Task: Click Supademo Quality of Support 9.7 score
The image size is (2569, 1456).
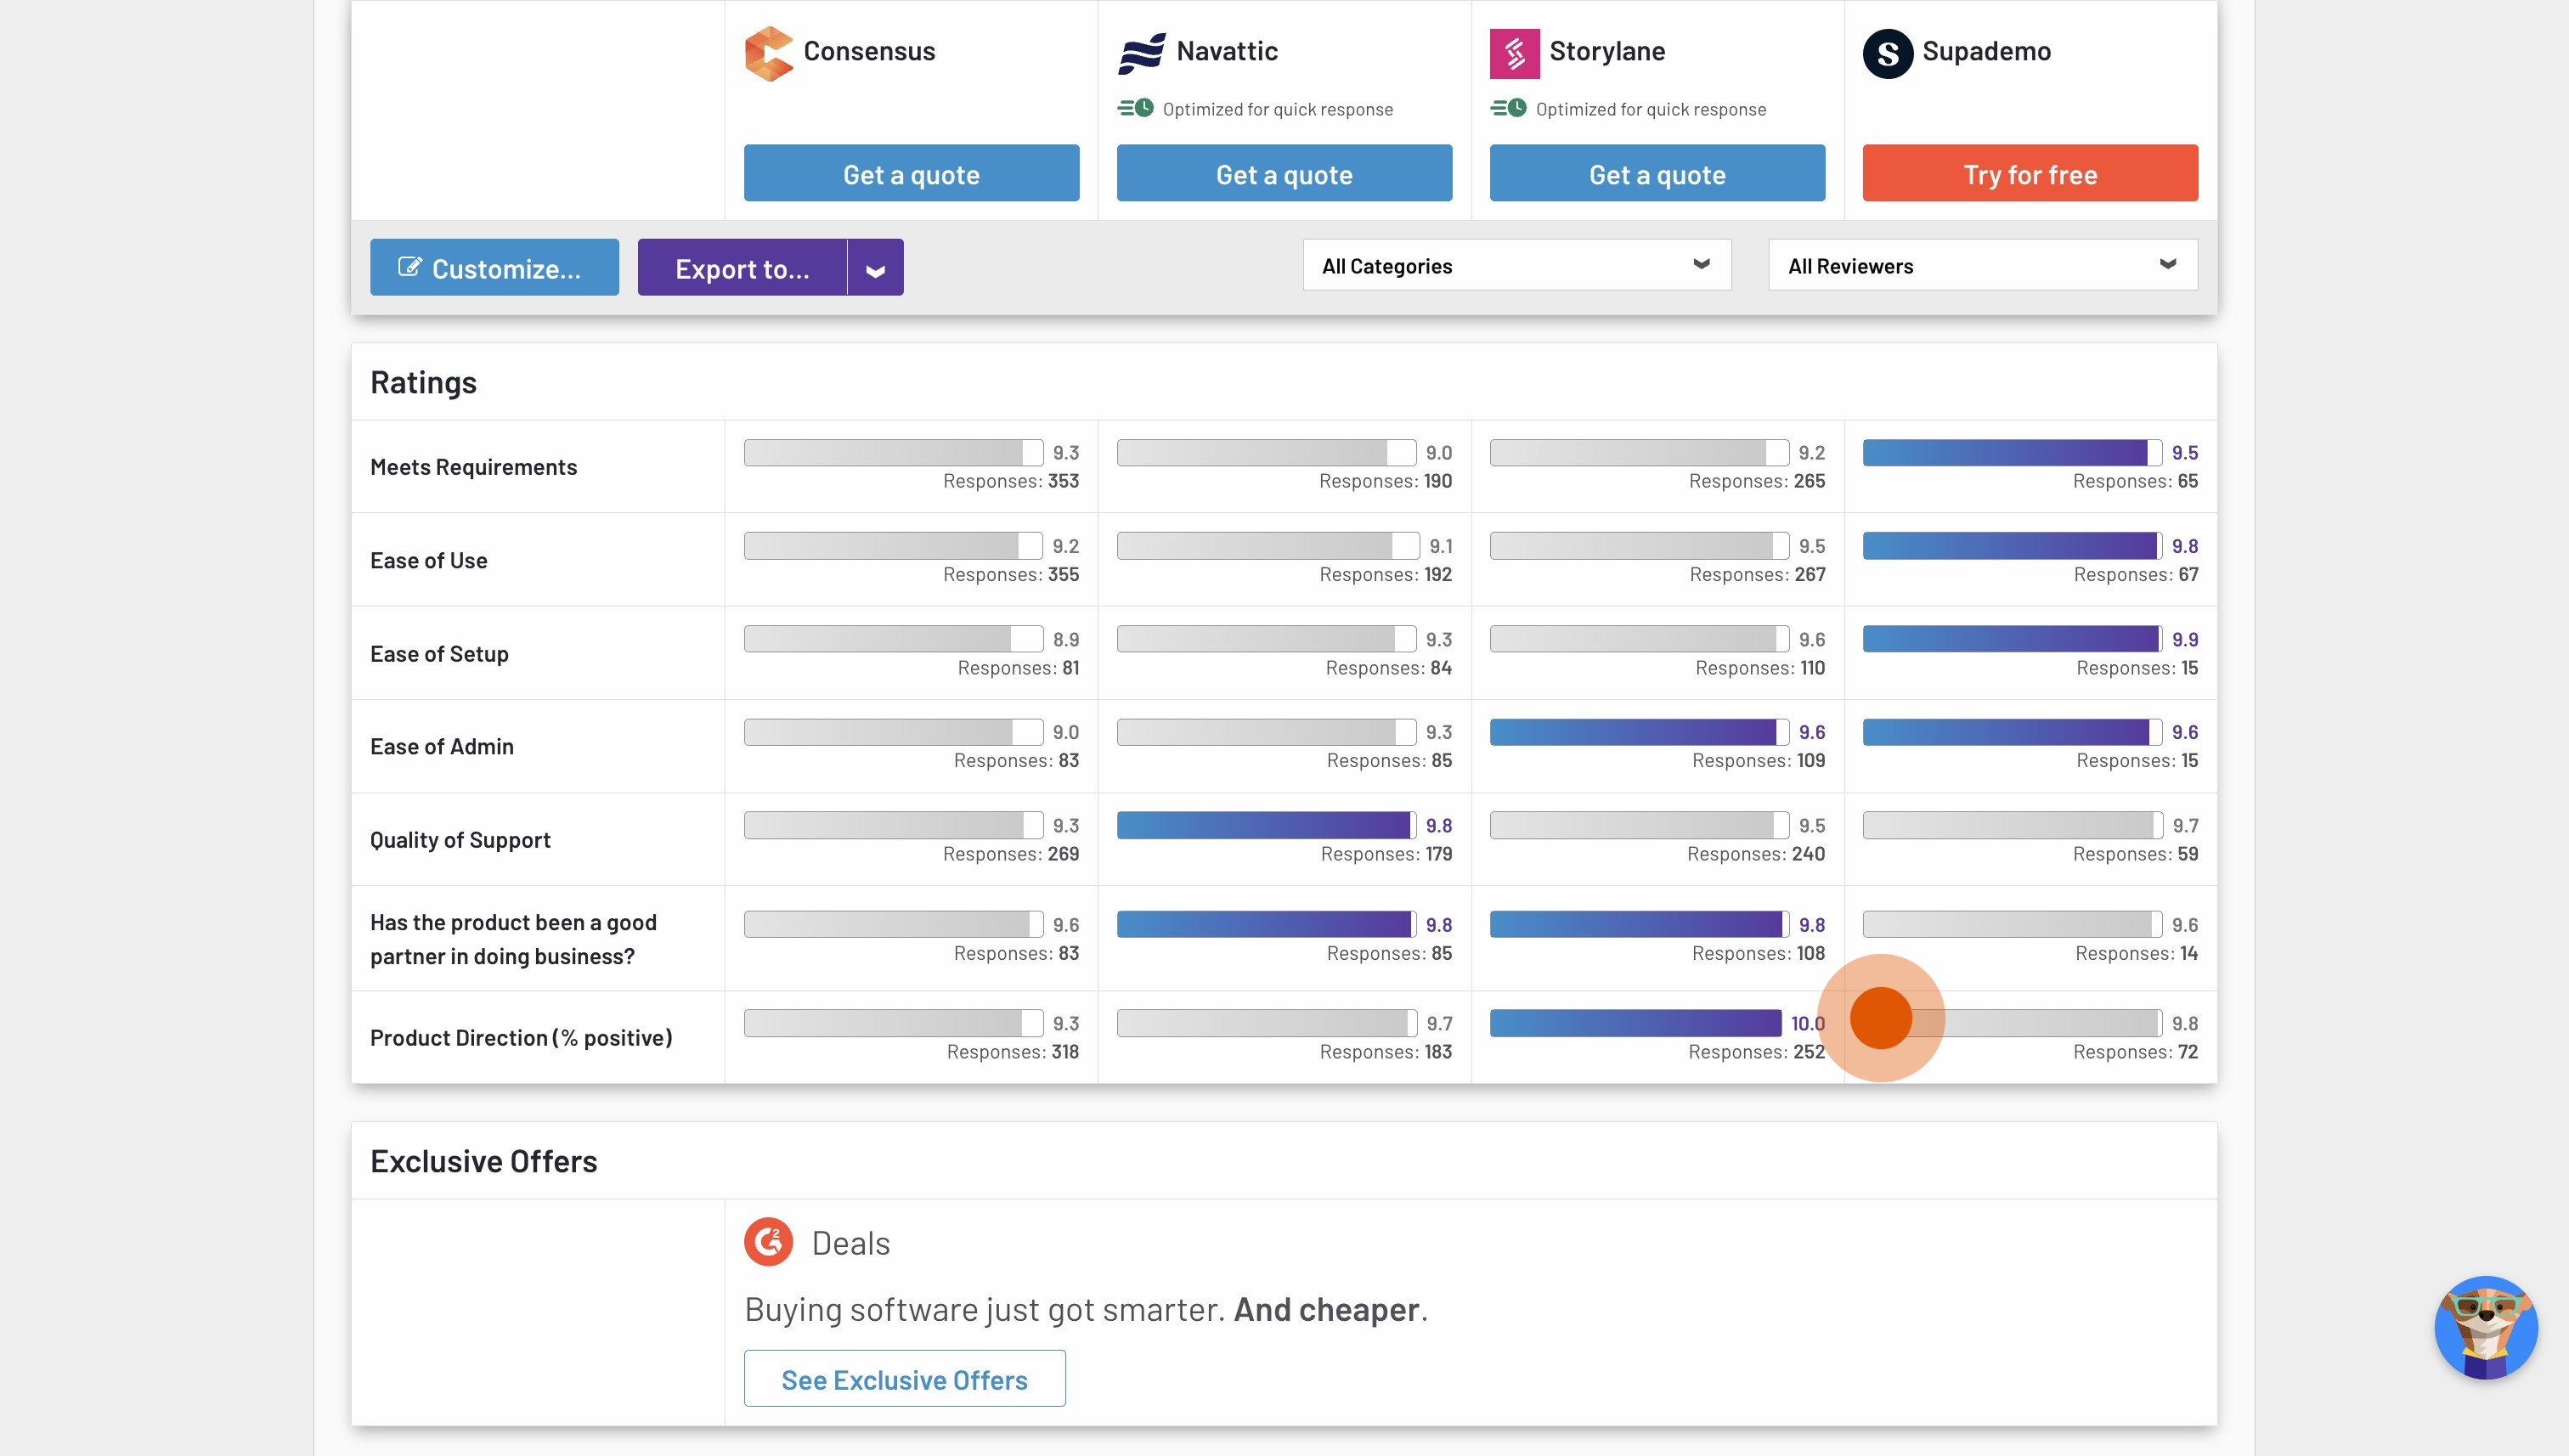Action: point(2185,825)
